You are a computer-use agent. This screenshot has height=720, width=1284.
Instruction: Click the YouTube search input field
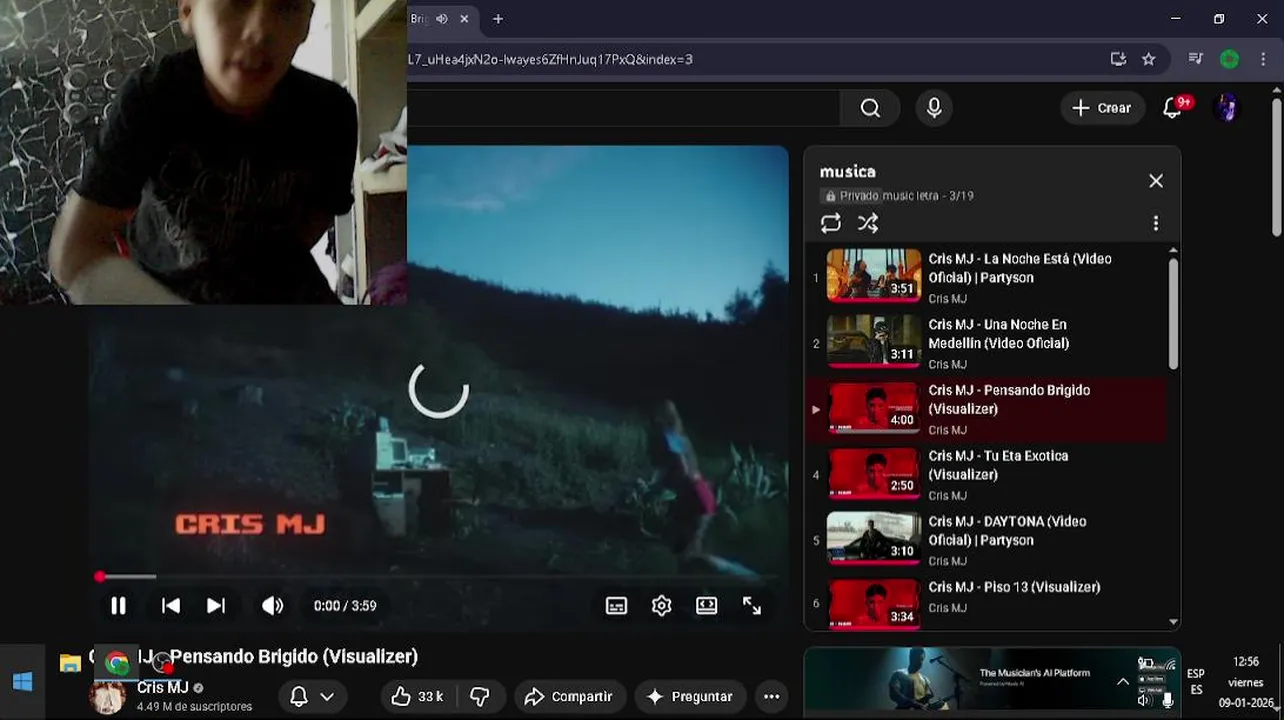623,108
